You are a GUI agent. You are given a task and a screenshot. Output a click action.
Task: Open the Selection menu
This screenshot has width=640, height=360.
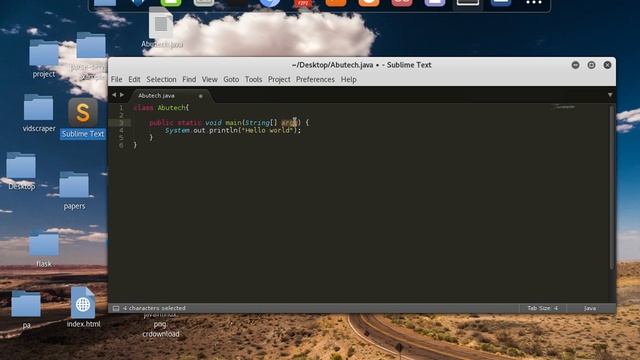[161, 79]
